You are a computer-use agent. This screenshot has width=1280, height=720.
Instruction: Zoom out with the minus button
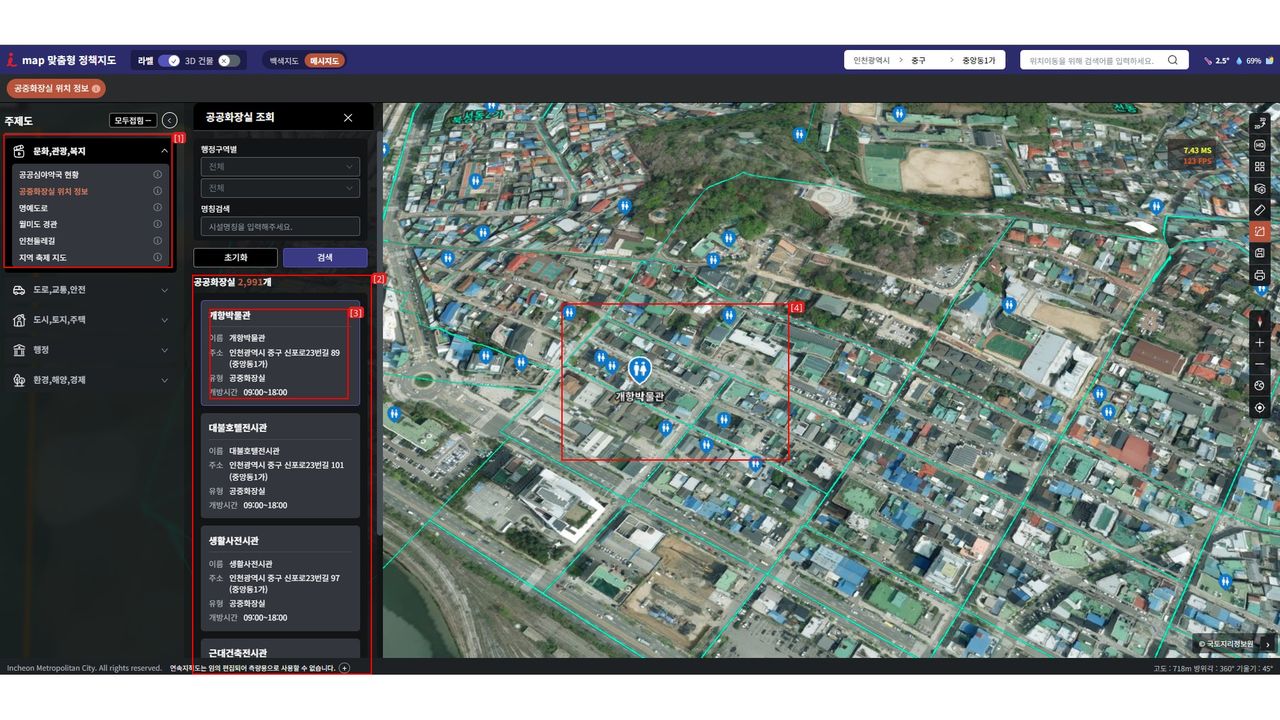pos(1259,365)
